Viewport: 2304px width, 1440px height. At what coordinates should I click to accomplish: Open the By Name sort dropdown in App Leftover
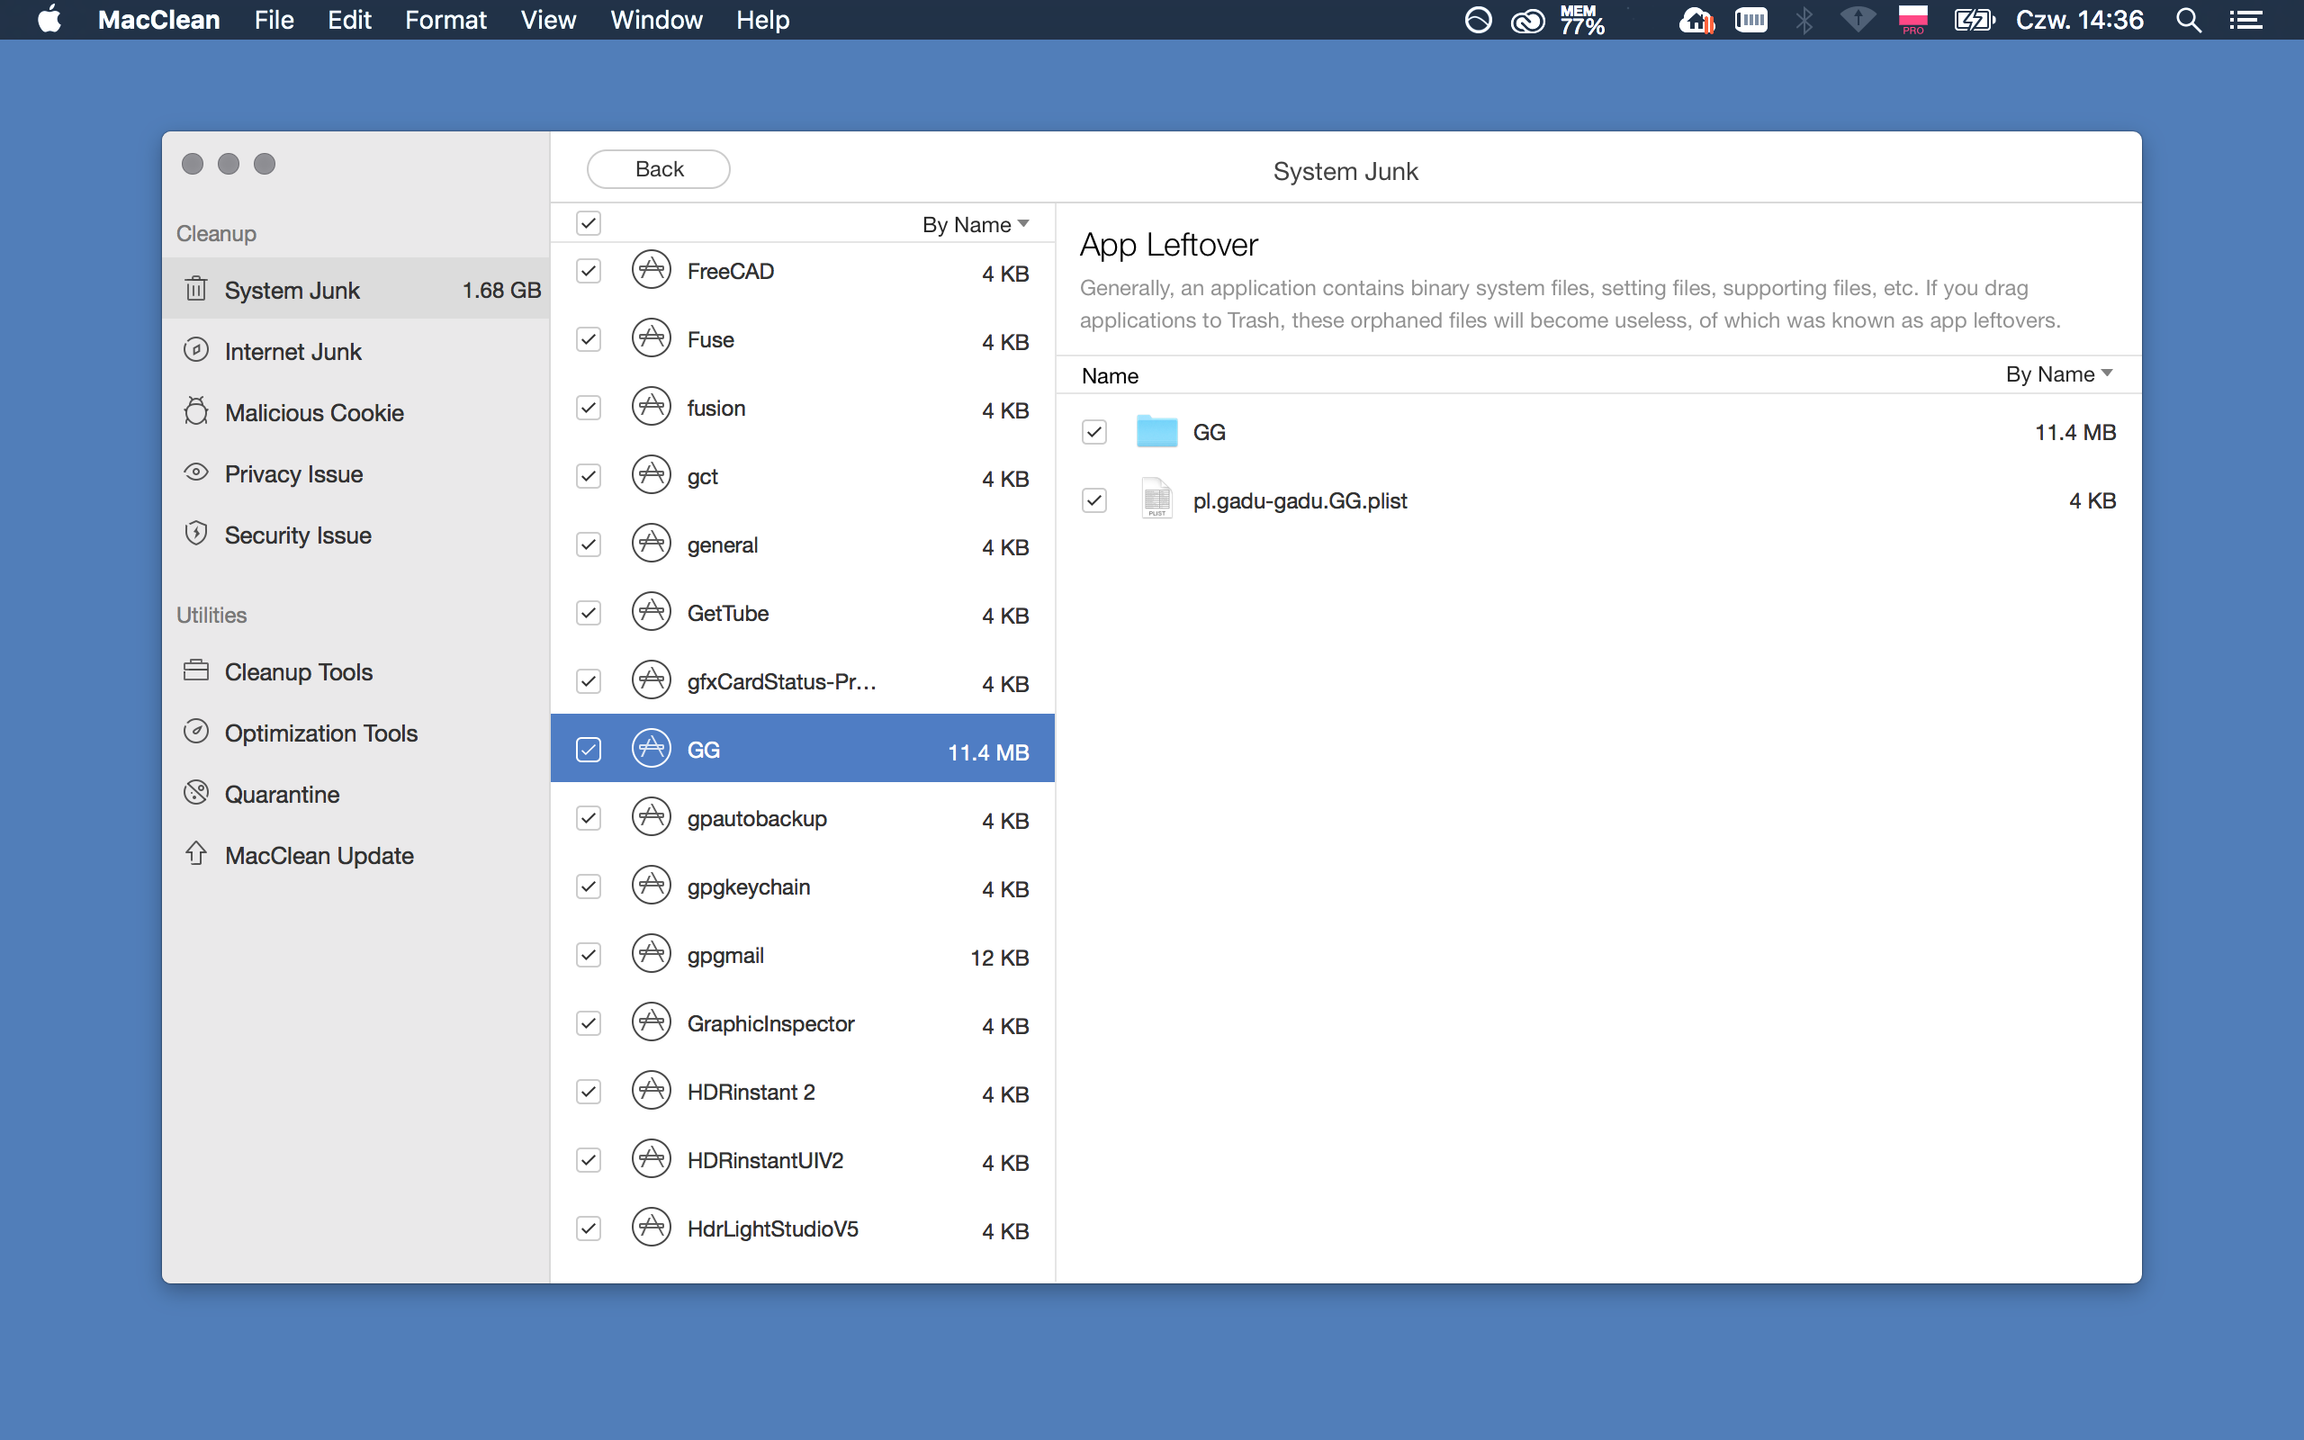coord(2059,374)
